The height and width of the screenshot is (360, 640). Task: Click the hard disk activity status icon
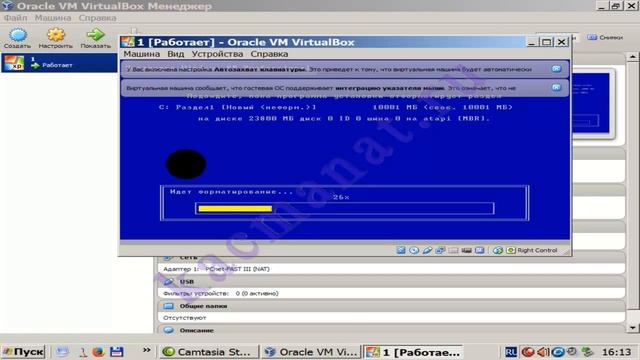point(401,250)
